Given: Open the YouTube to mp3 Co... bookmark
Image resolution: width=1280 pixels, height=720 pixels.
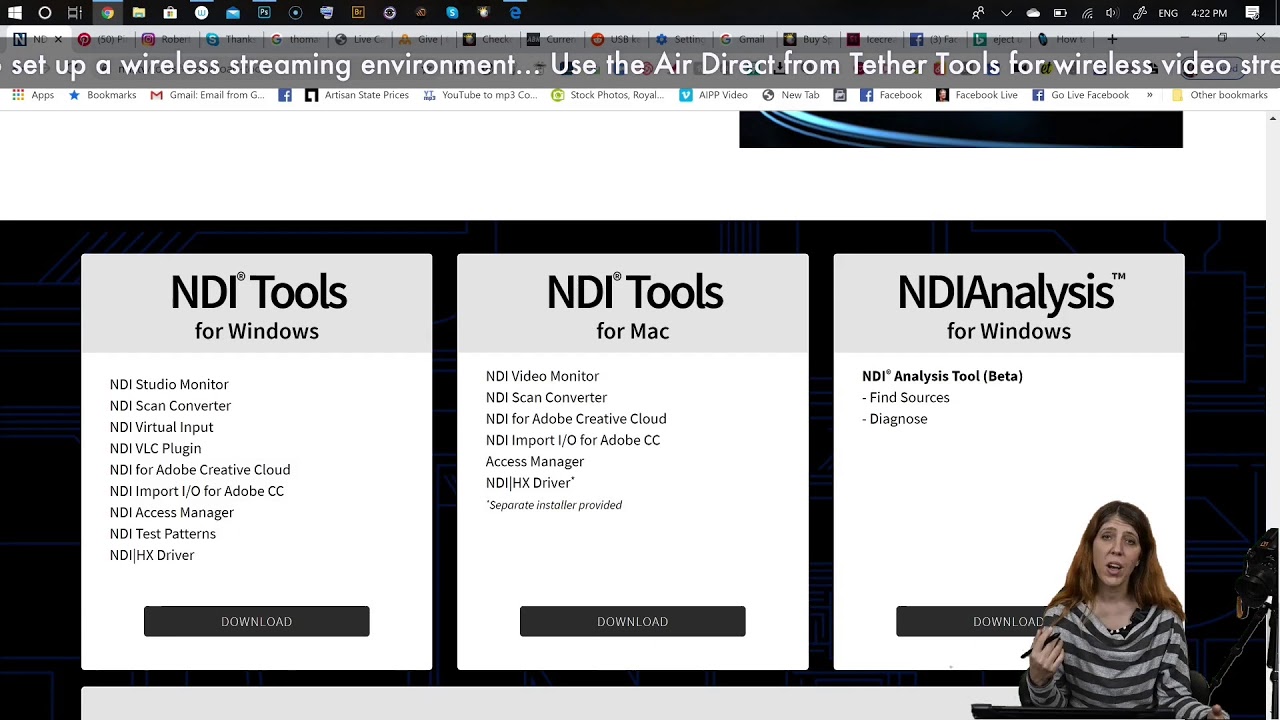Looking at the screenshot, I should (480, 95).
